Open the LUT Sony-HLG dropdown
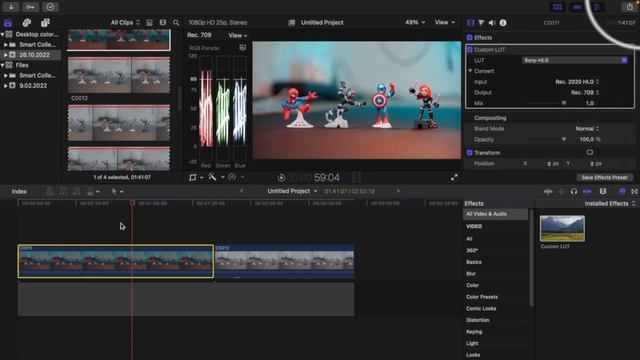640x360 pixels. click(x=575, y=60)
